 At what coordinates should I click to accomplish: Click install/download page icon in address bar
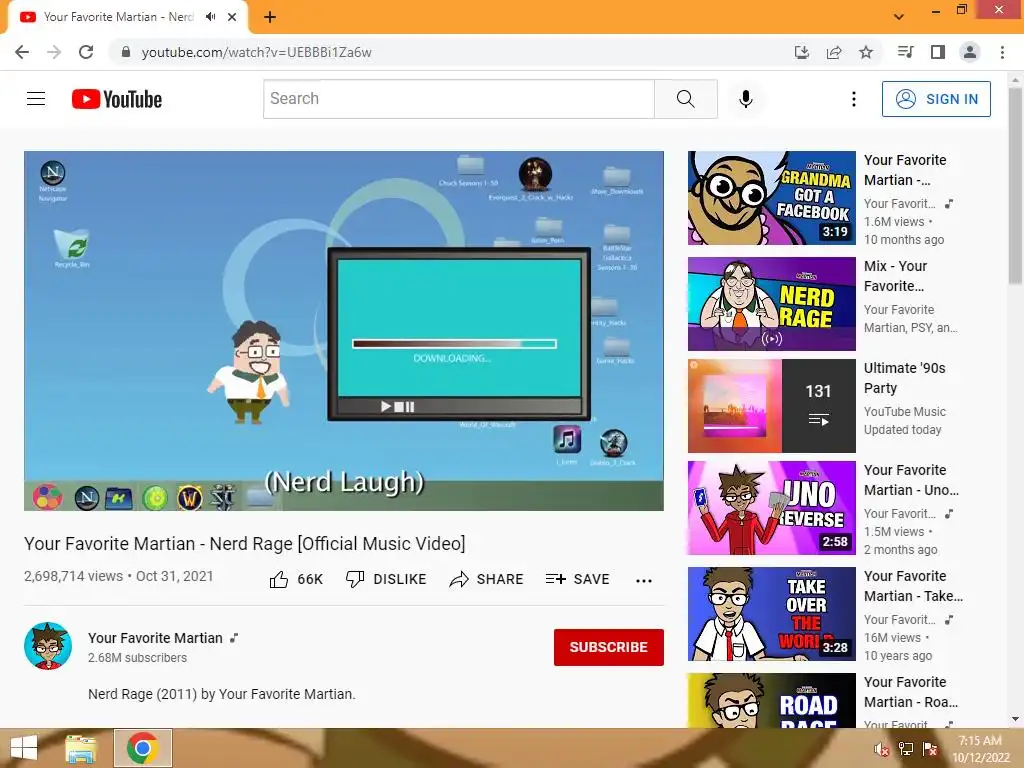[x=801, y=52]
